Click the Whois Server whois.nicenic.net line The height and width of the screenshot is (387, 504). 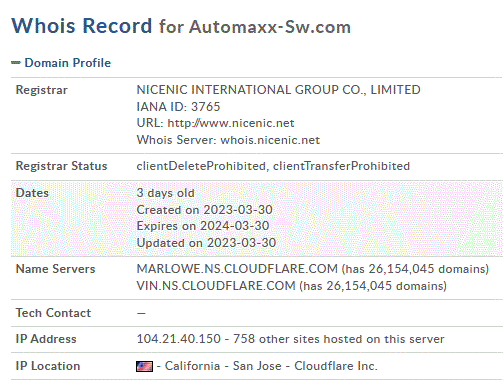pyautogui.click(x=228, y=140)
